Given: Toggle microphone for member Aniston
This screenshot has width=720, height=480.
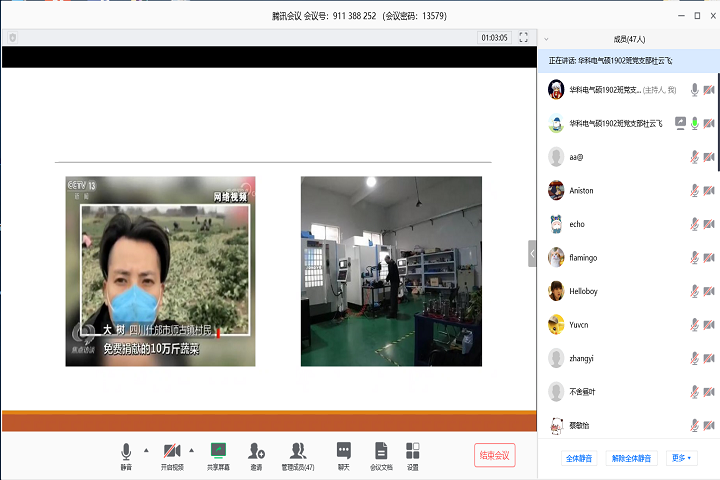Looking at the screenshot, I should 694,190.
